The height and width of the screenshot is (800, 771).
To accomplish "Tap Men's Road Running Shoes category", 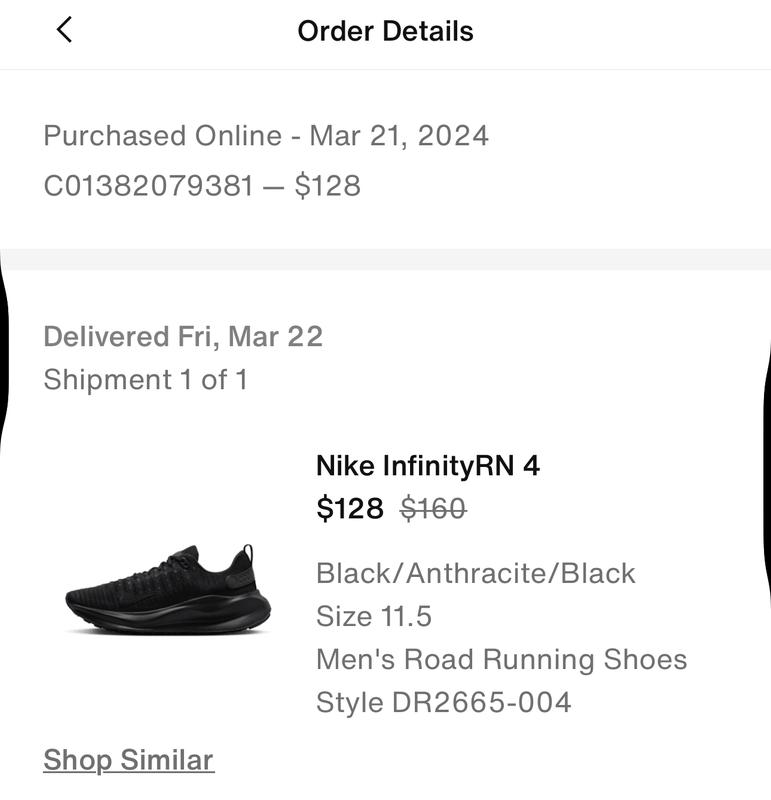I will (x=501, y=660).
